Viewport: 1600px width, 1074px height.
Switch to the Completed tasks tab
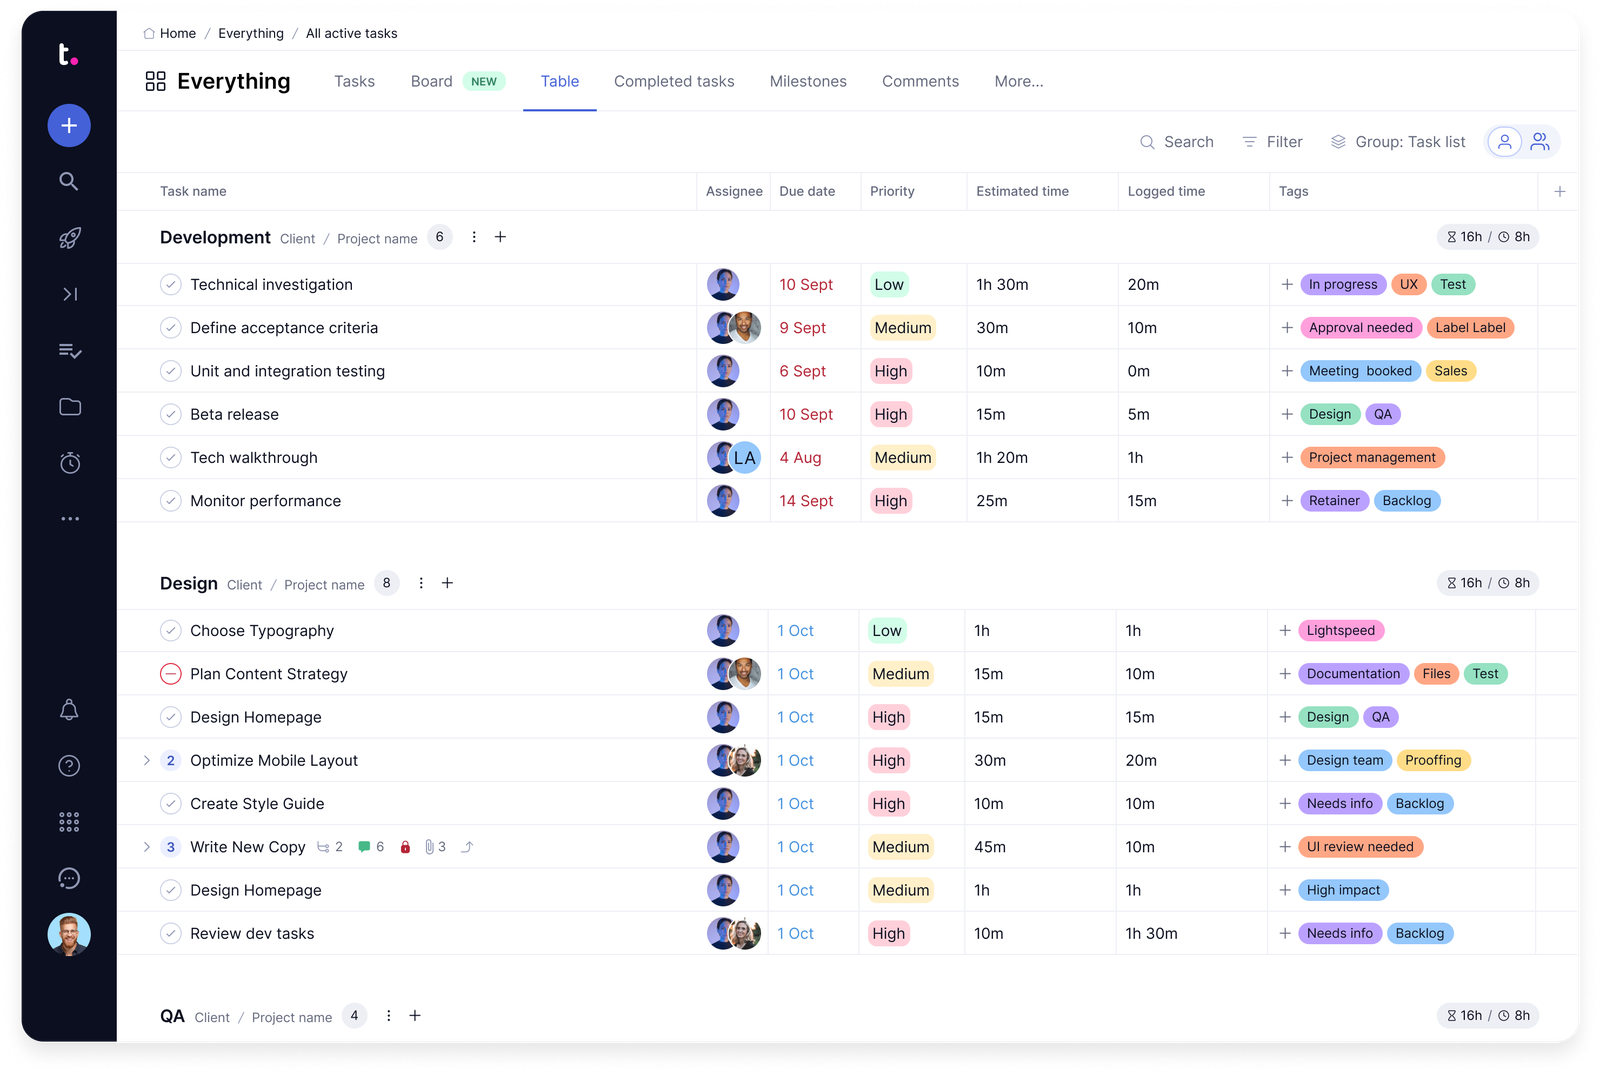coord(673,81)
